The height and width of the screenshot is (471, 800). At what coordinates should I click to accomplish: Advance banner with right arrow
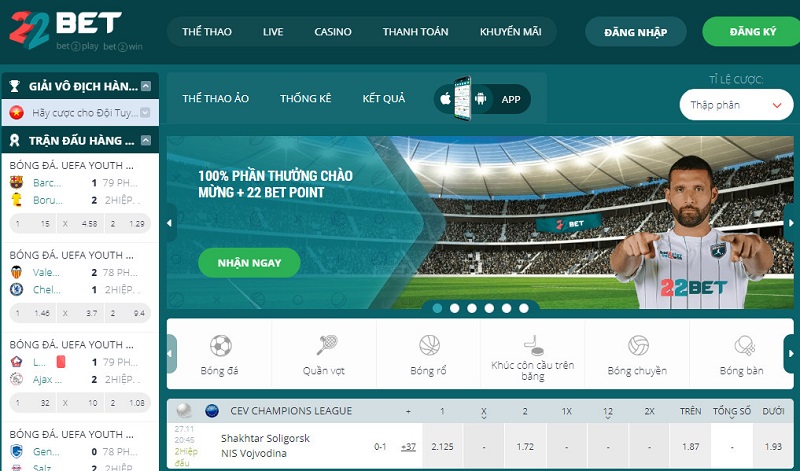point(791,223)
